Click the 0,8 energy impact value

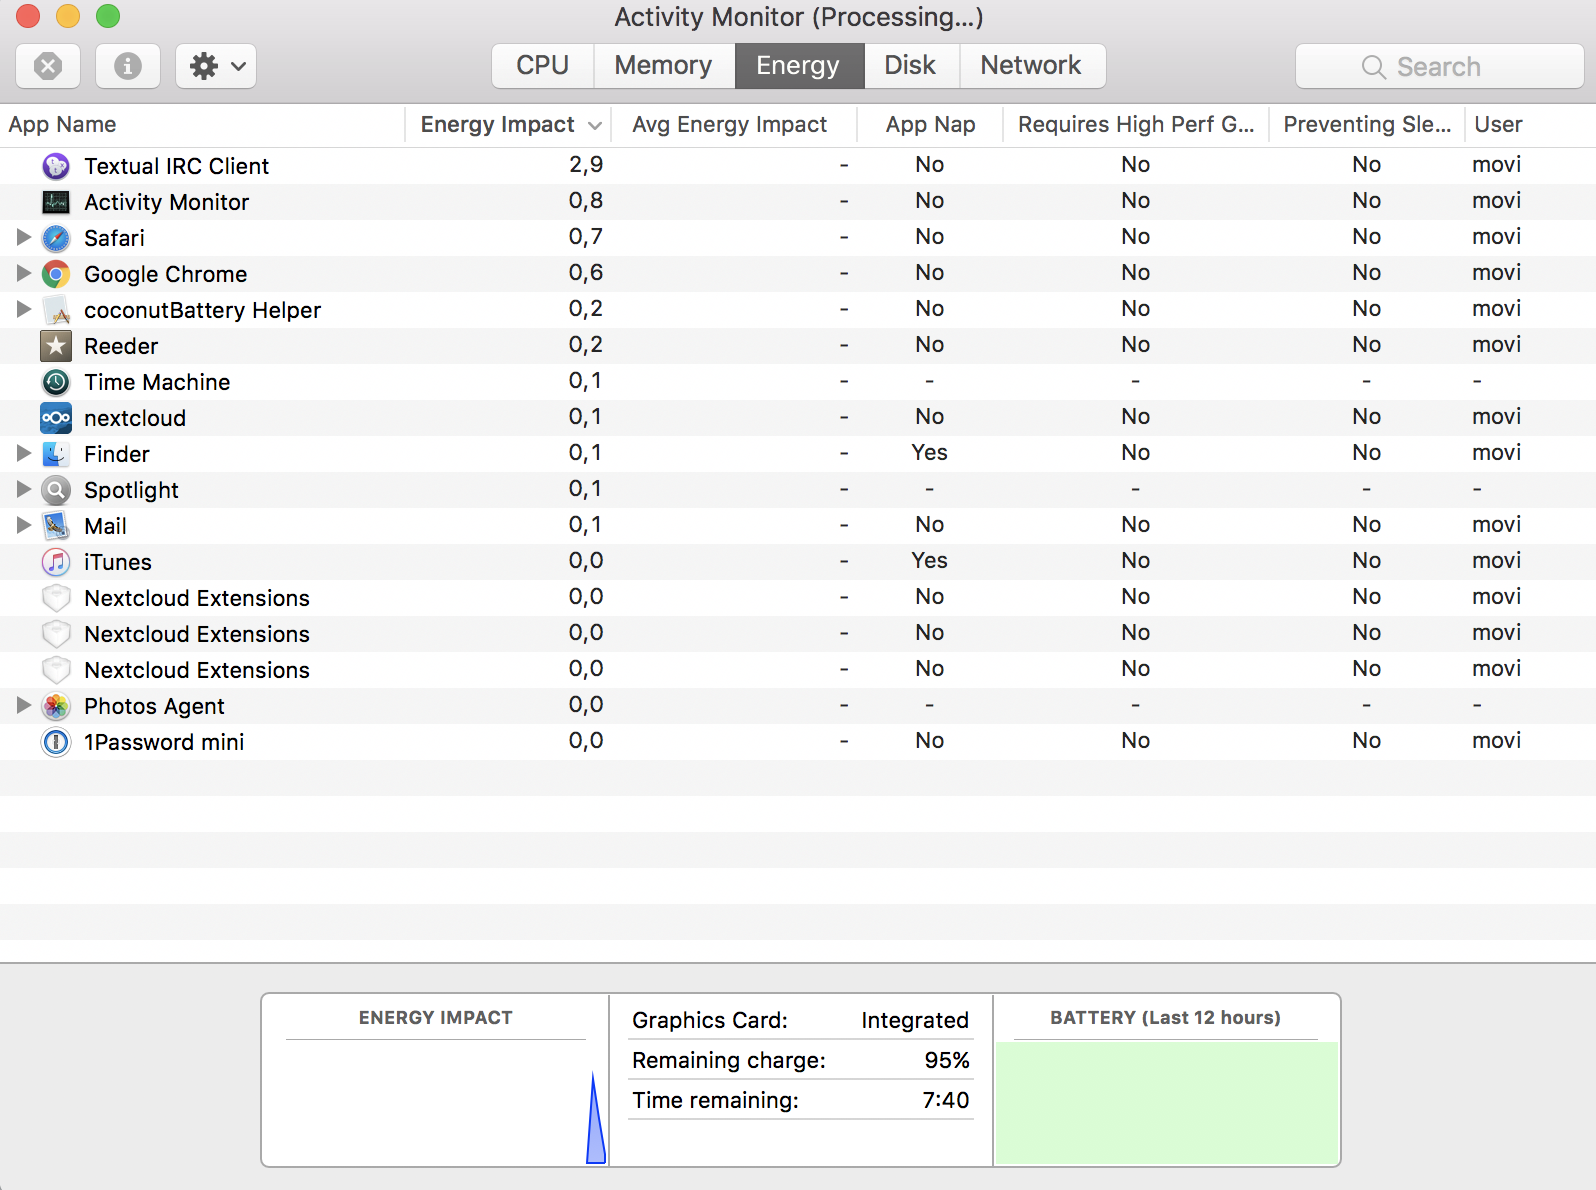click(586, 201)
